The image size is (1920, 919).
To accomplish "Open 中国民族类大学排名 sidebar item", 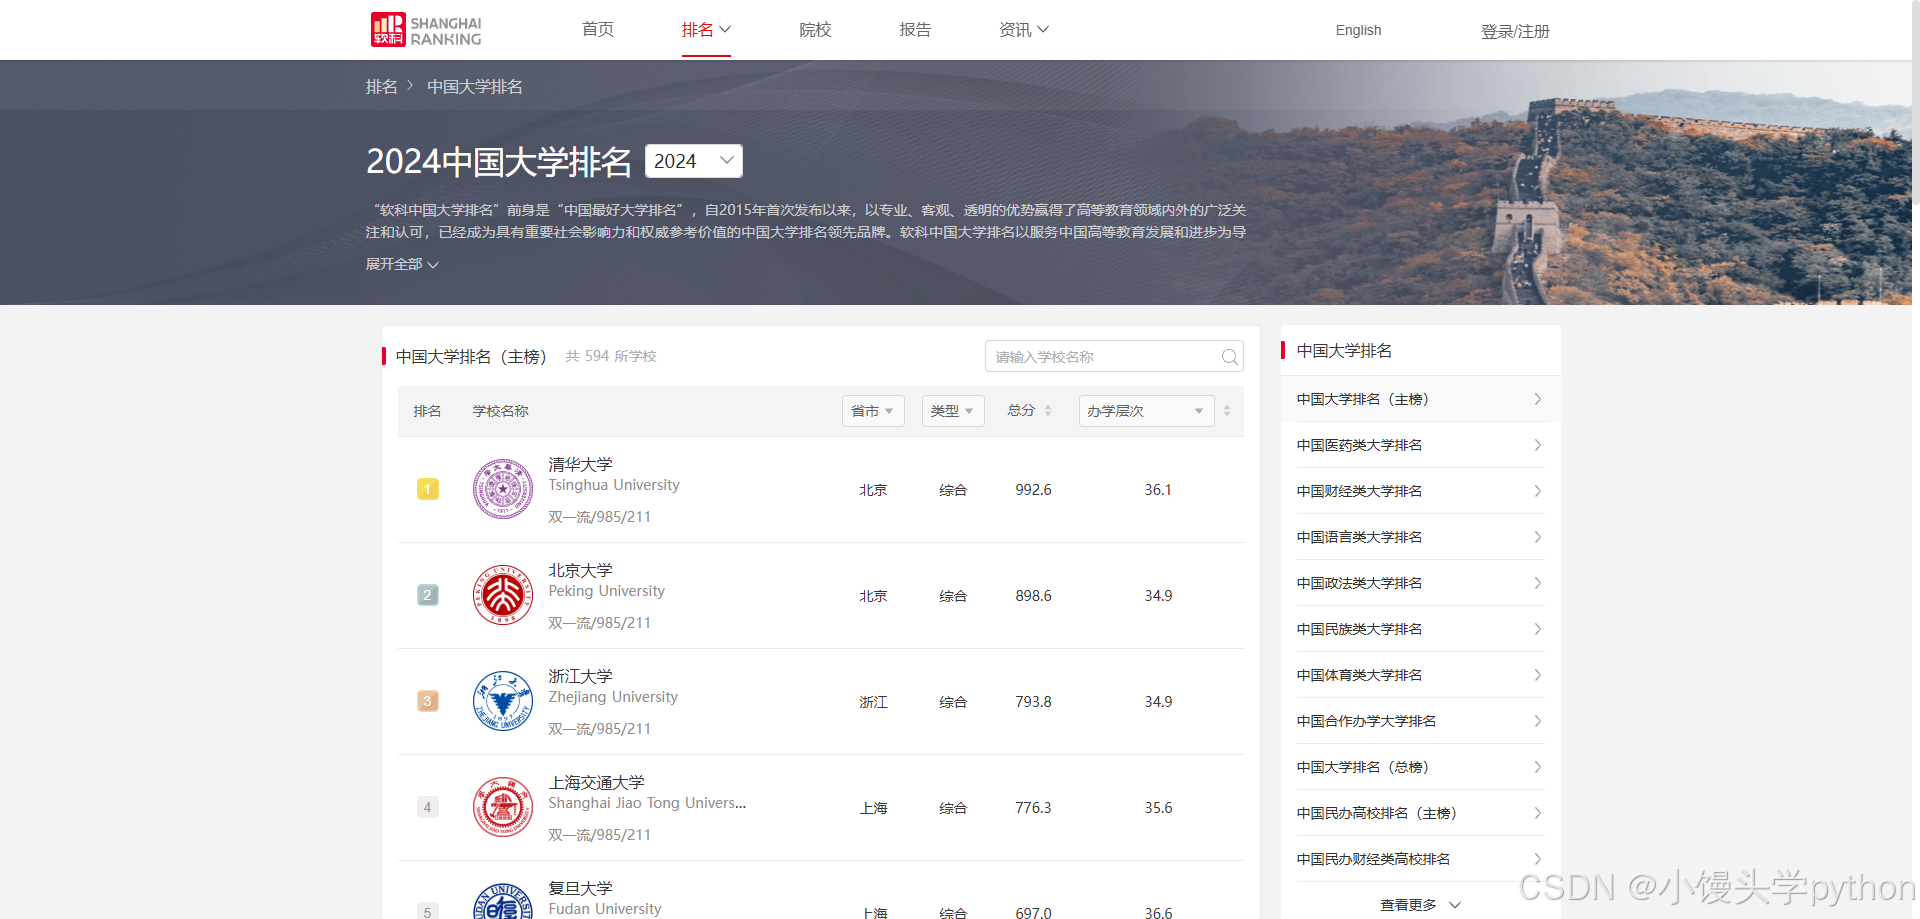I will pos(1420,629).
